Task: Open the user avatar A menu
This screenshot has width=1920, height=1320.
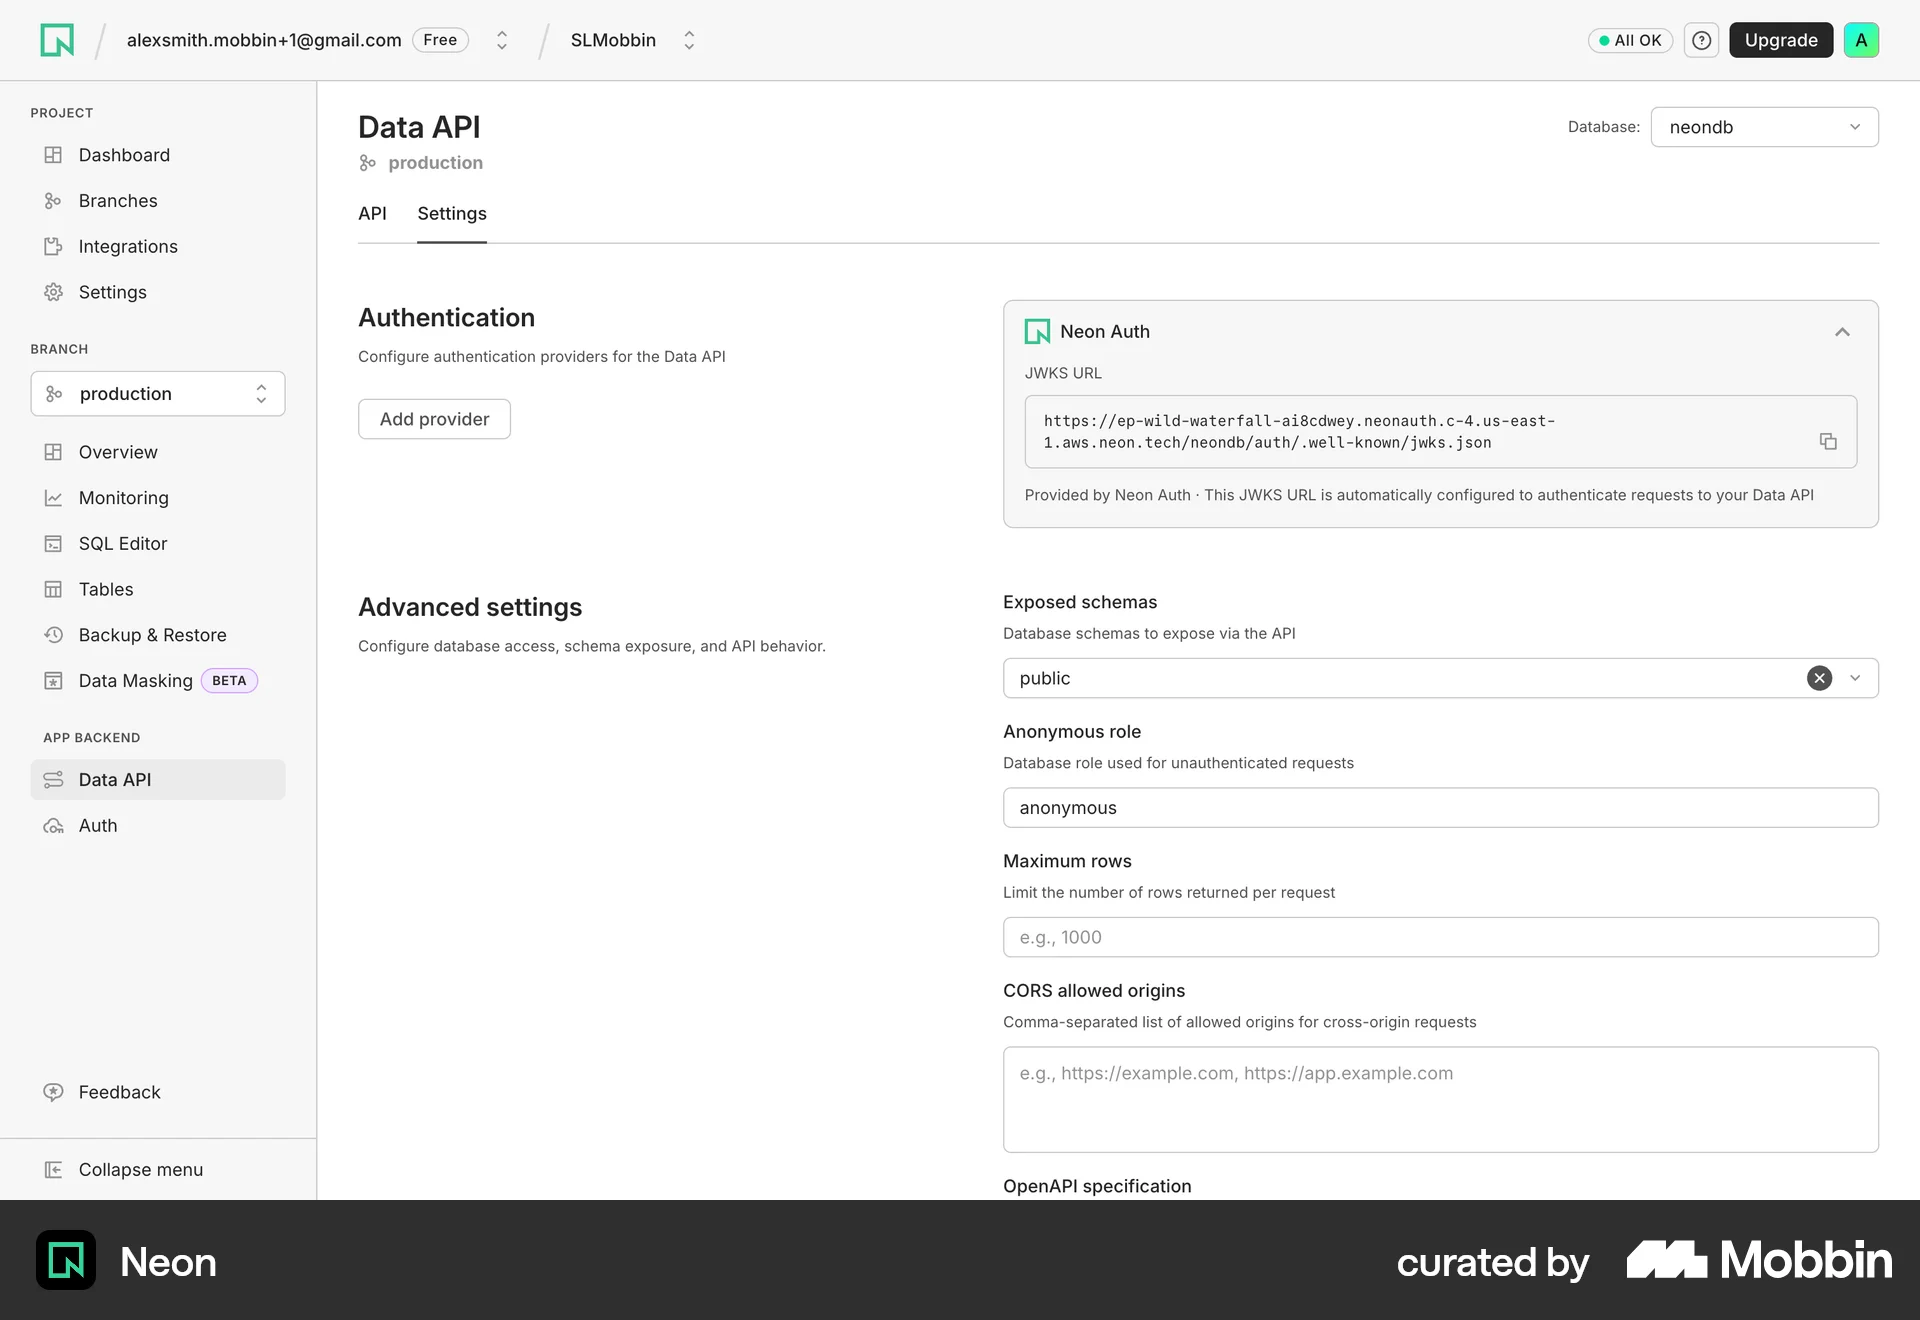Action: coord(1861,40)
